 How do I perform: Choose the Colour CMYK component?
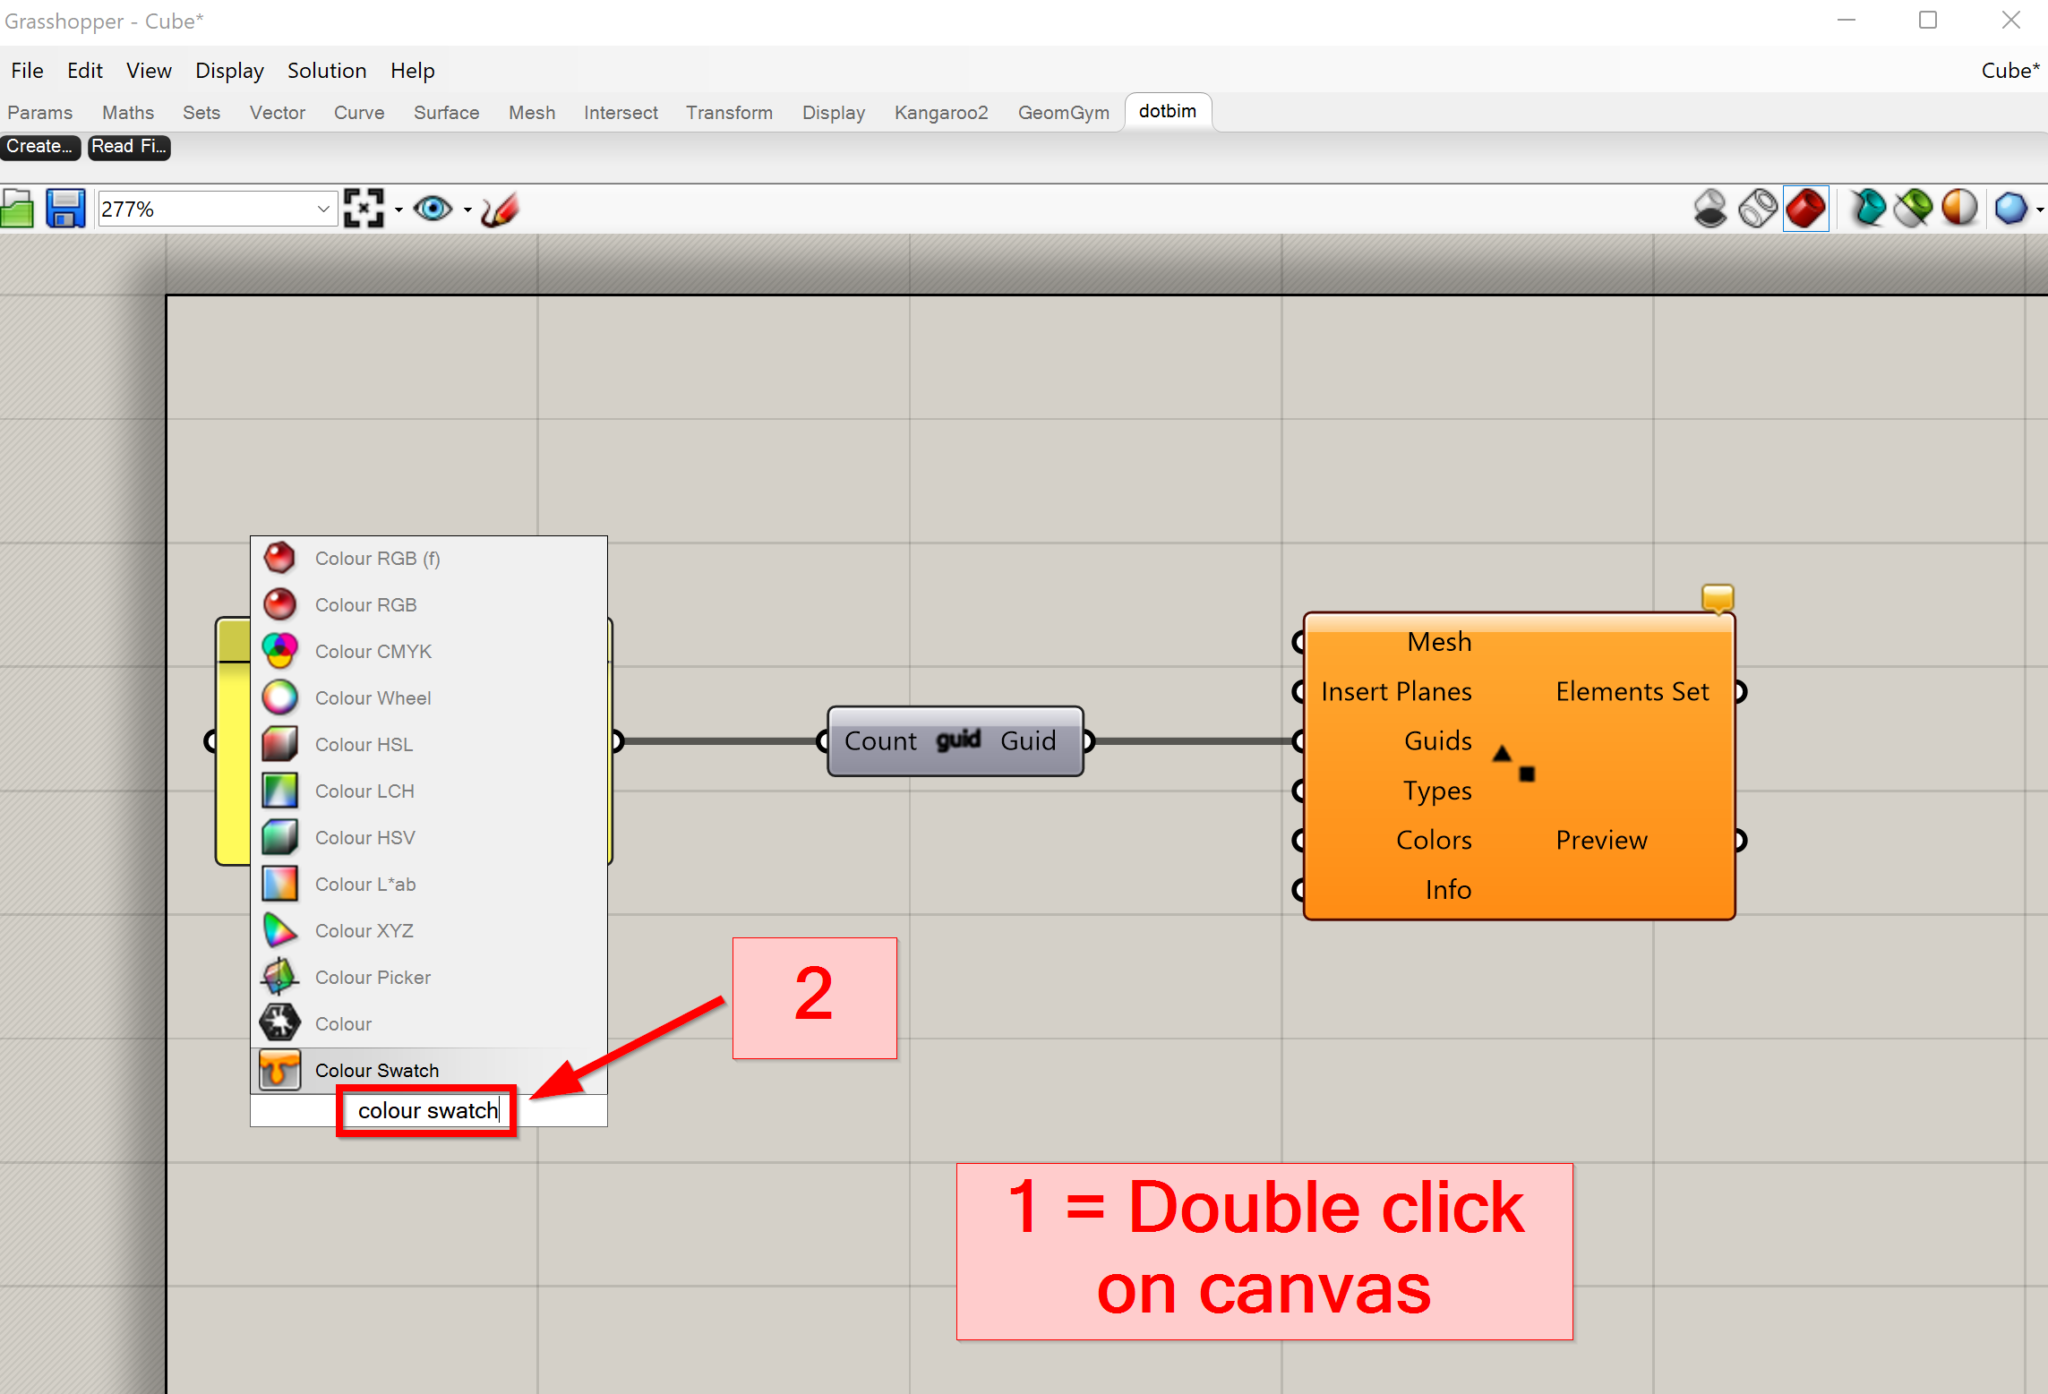point(373,651)
